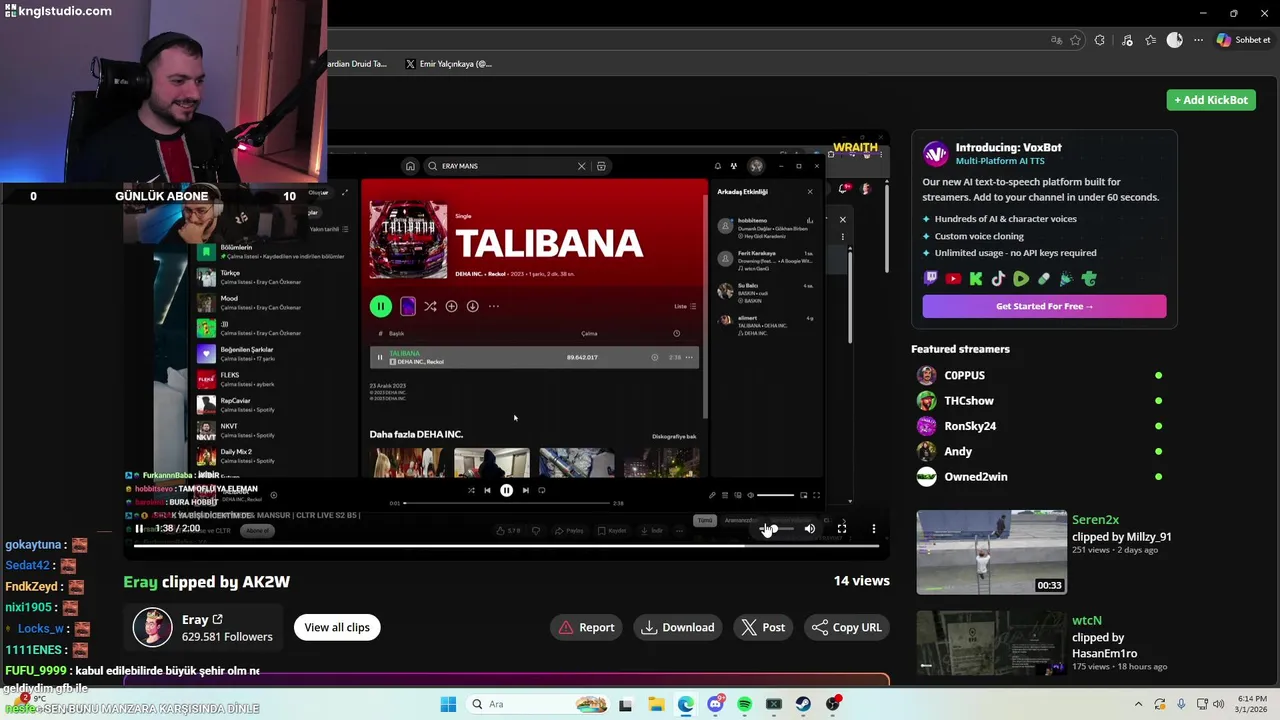Share clip via X Post button

pyautogui.click(x=764, y=627)
